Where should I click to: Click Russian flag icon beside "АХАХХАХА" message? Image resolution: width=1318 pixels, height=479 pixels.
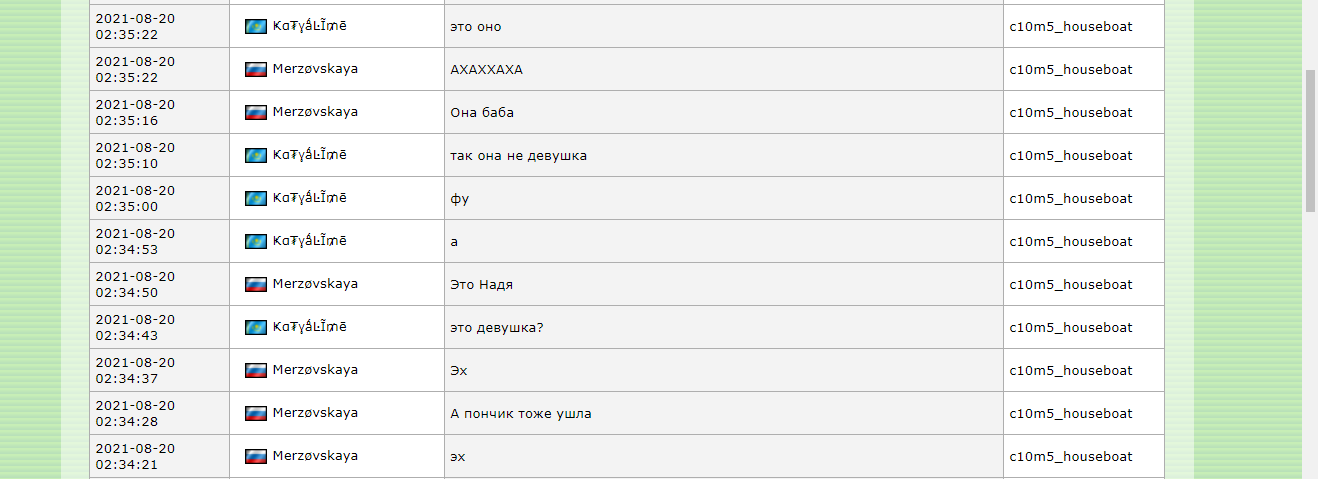pos(256,69)
